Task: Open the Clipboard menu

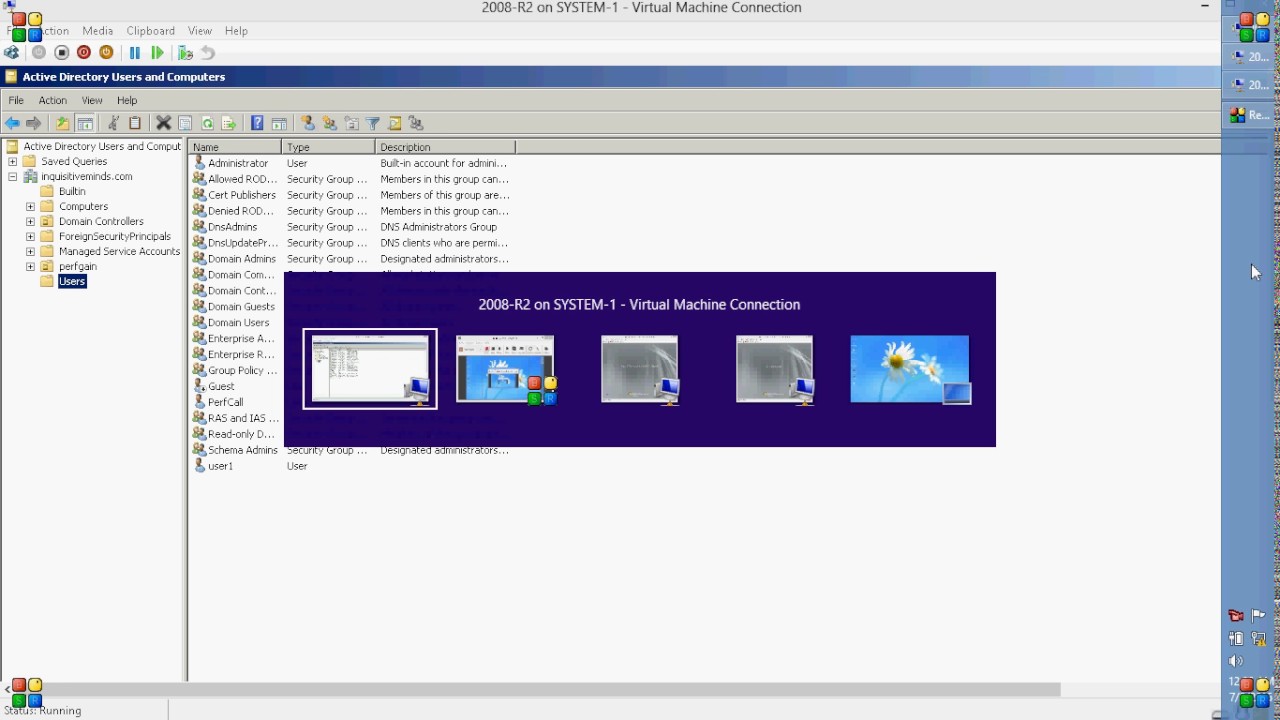Action: 150,31
